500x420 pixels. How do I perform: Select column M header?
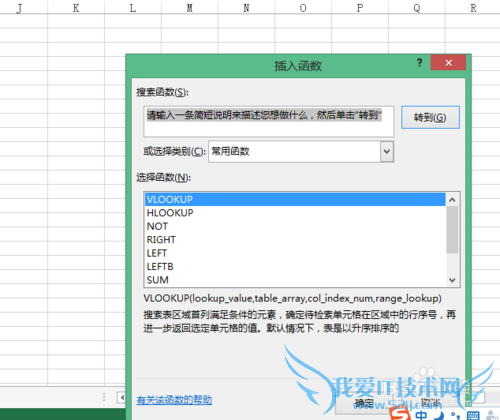click(x=190, y=7)
